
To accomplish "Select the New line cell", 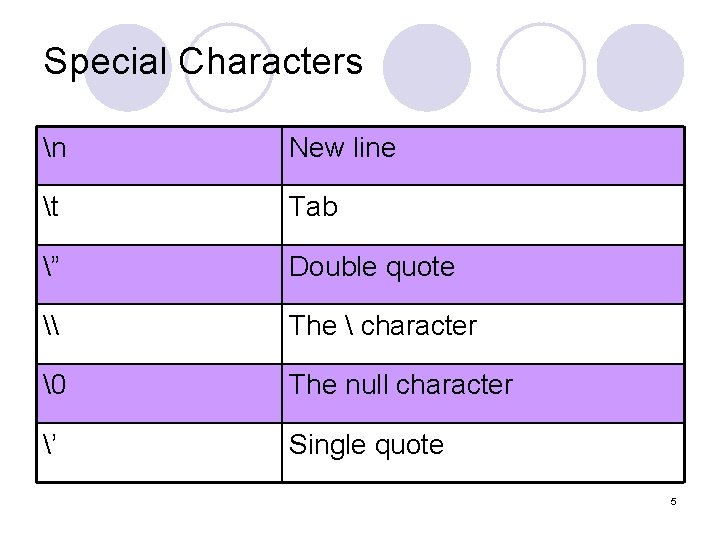I will (483, 156).
